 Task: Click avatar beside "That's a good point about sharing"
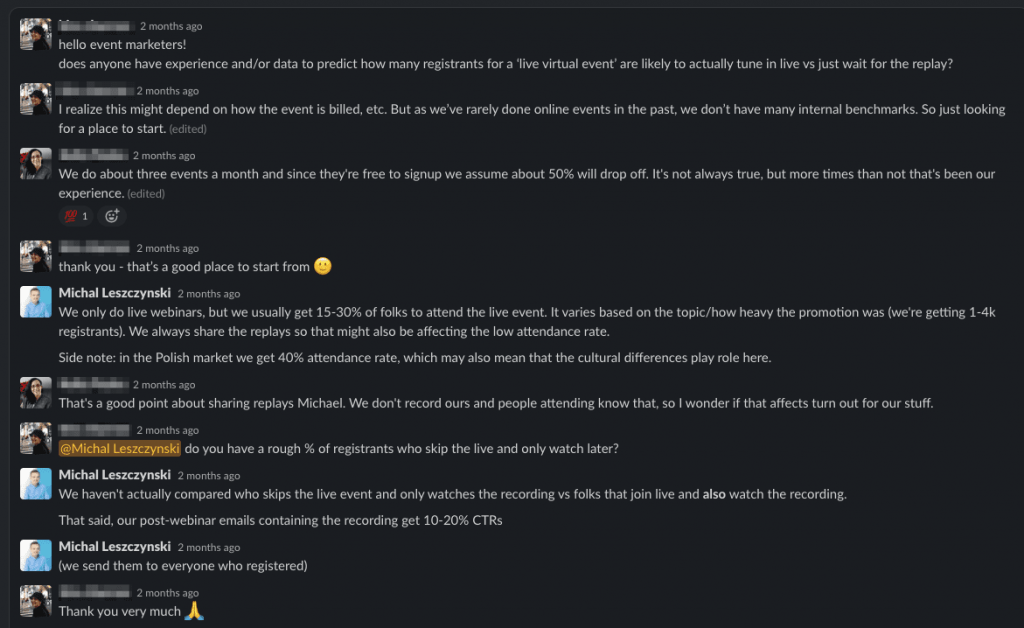click(36, 393)
